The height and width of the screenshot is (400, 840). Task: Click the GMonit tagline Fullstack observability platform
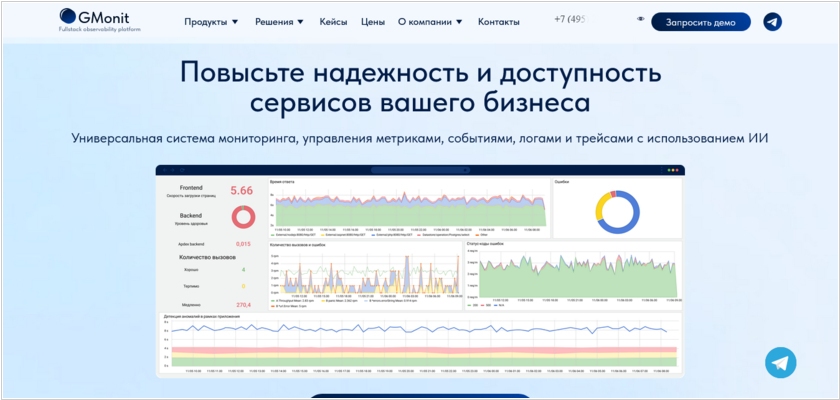point(100,29)
